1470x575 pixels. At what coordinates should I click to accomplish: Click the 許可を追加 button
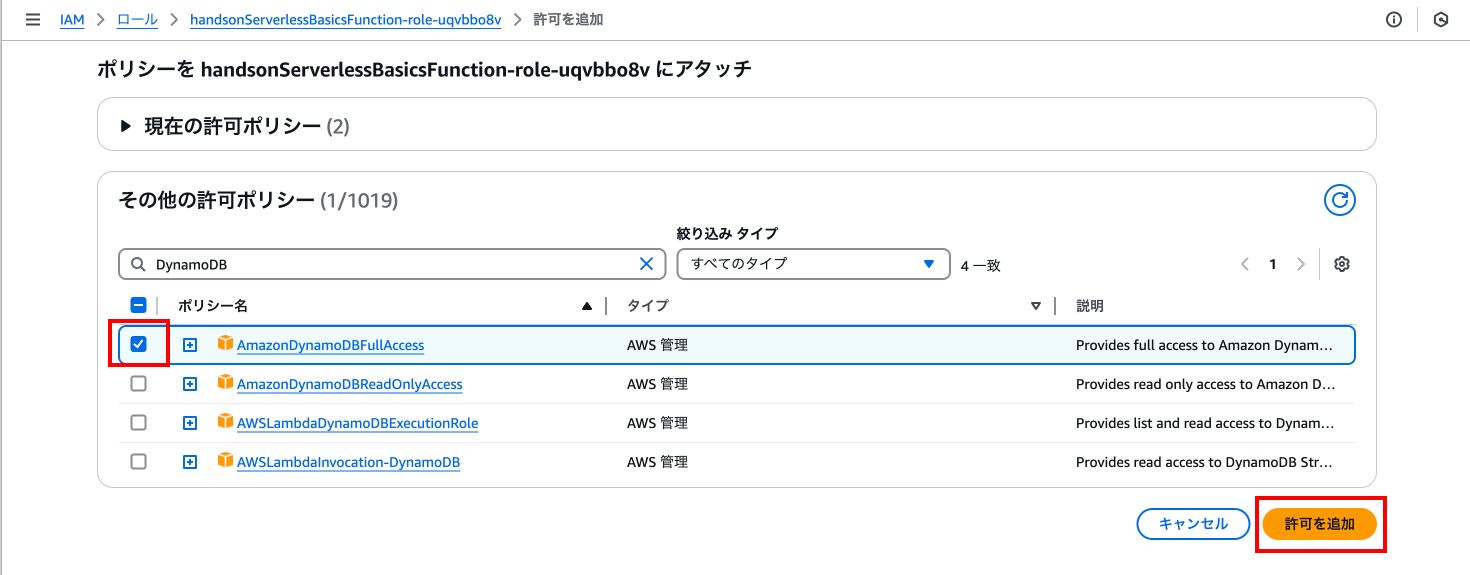(1319, 524)
